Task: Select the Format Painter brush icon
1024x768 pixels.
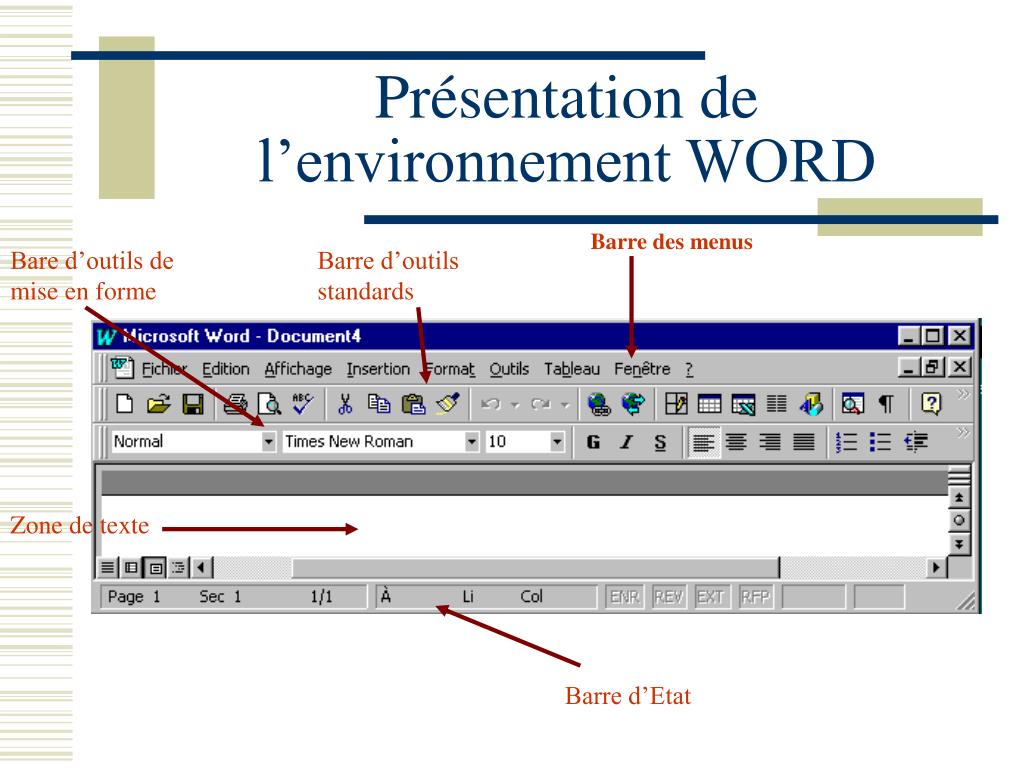Action: (x=447, y=404)
